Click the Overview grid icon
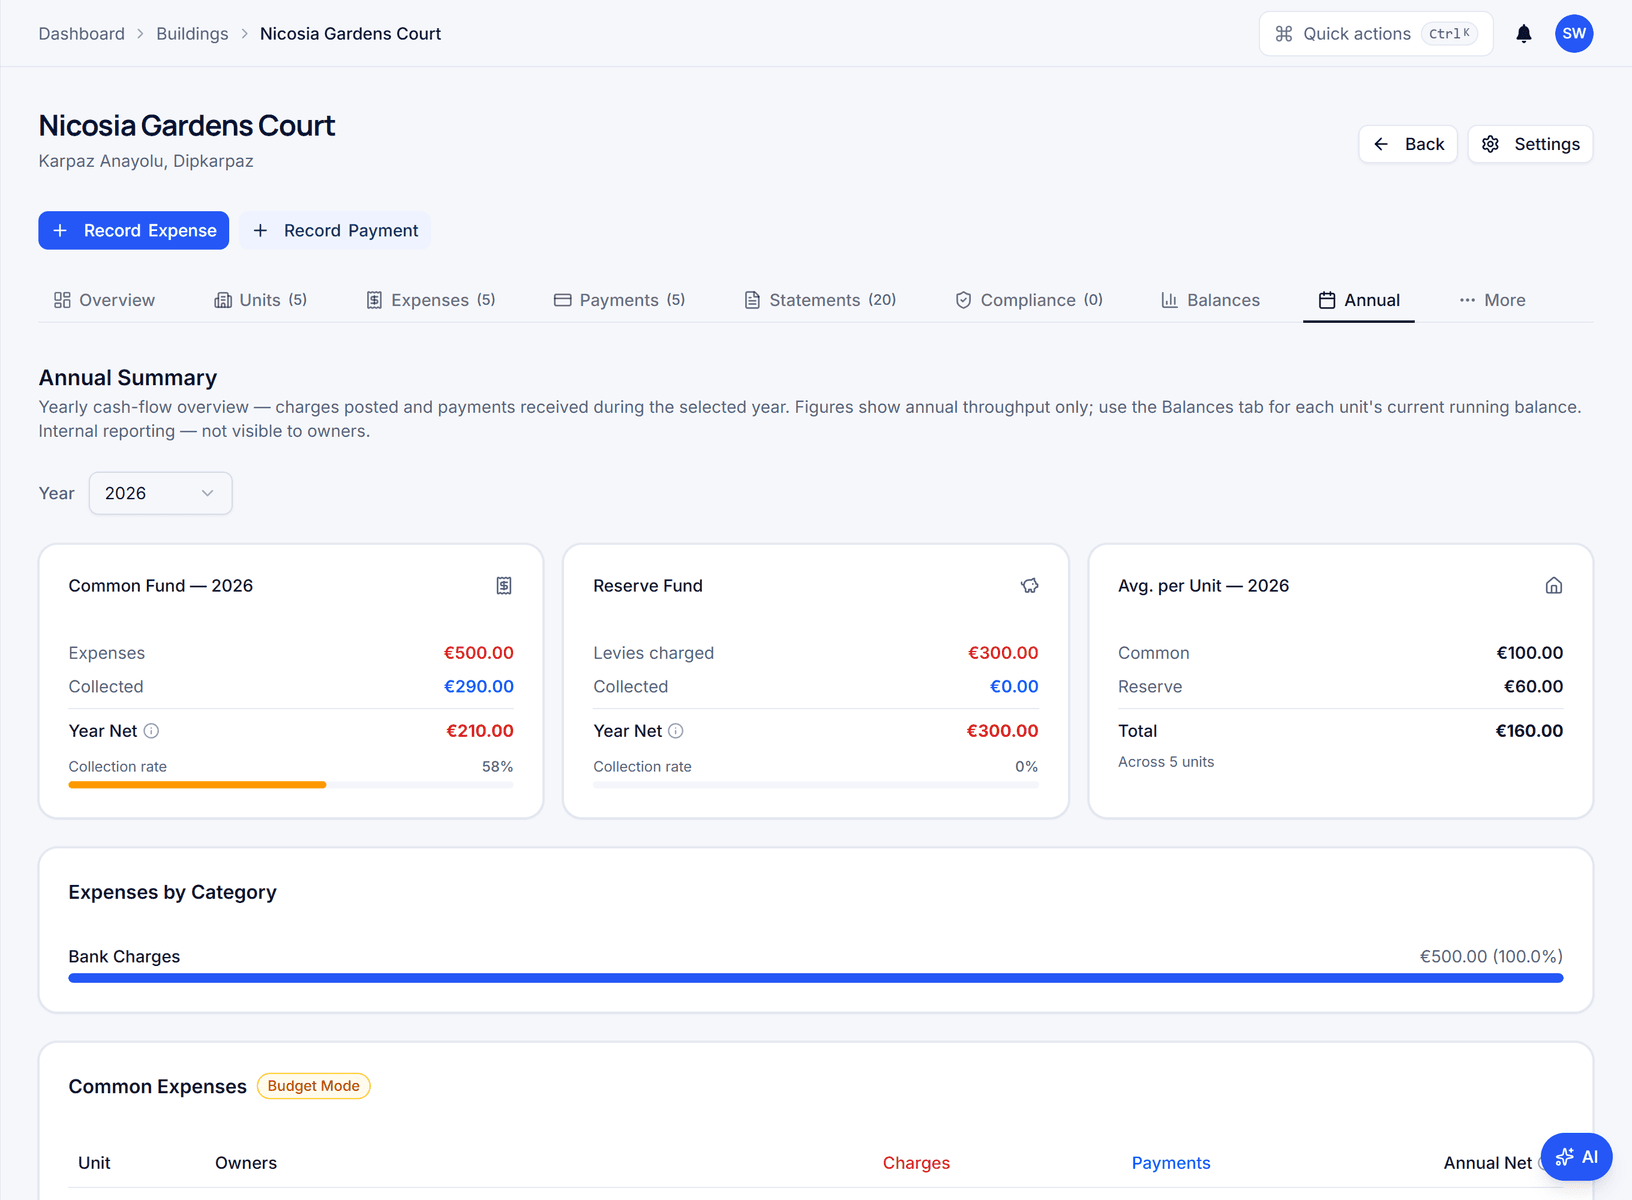 pos(62,300)
